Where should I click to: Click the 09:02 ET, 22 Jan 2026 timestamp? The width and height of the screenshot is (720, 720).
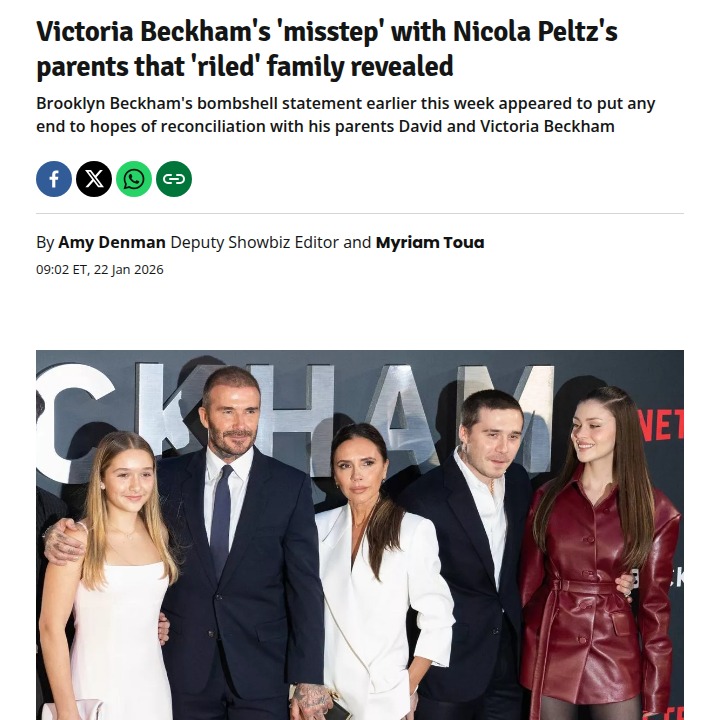[100, 270]
